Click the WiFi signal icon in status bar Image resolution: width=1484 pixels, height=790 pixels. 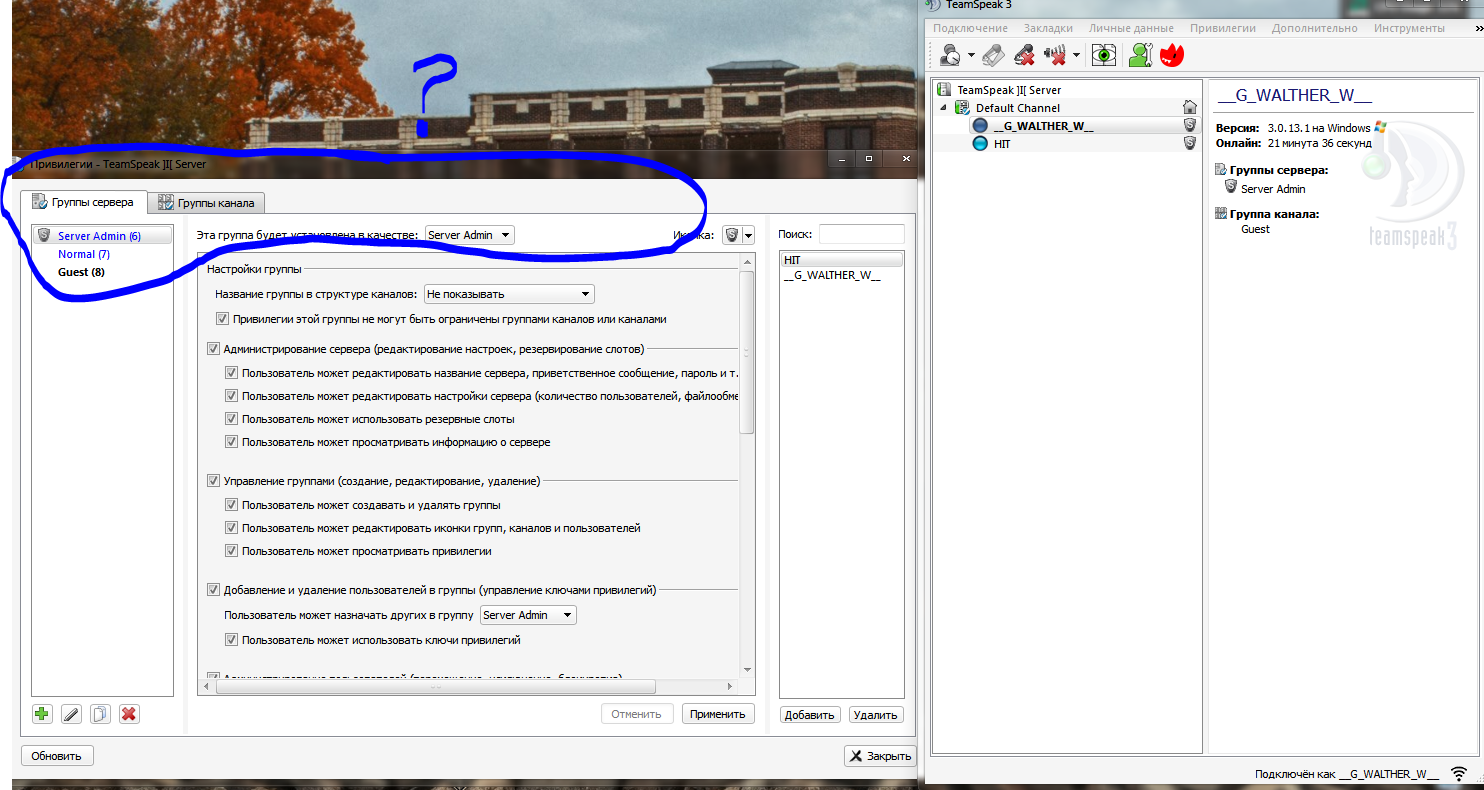click(x=1459, y=774)
